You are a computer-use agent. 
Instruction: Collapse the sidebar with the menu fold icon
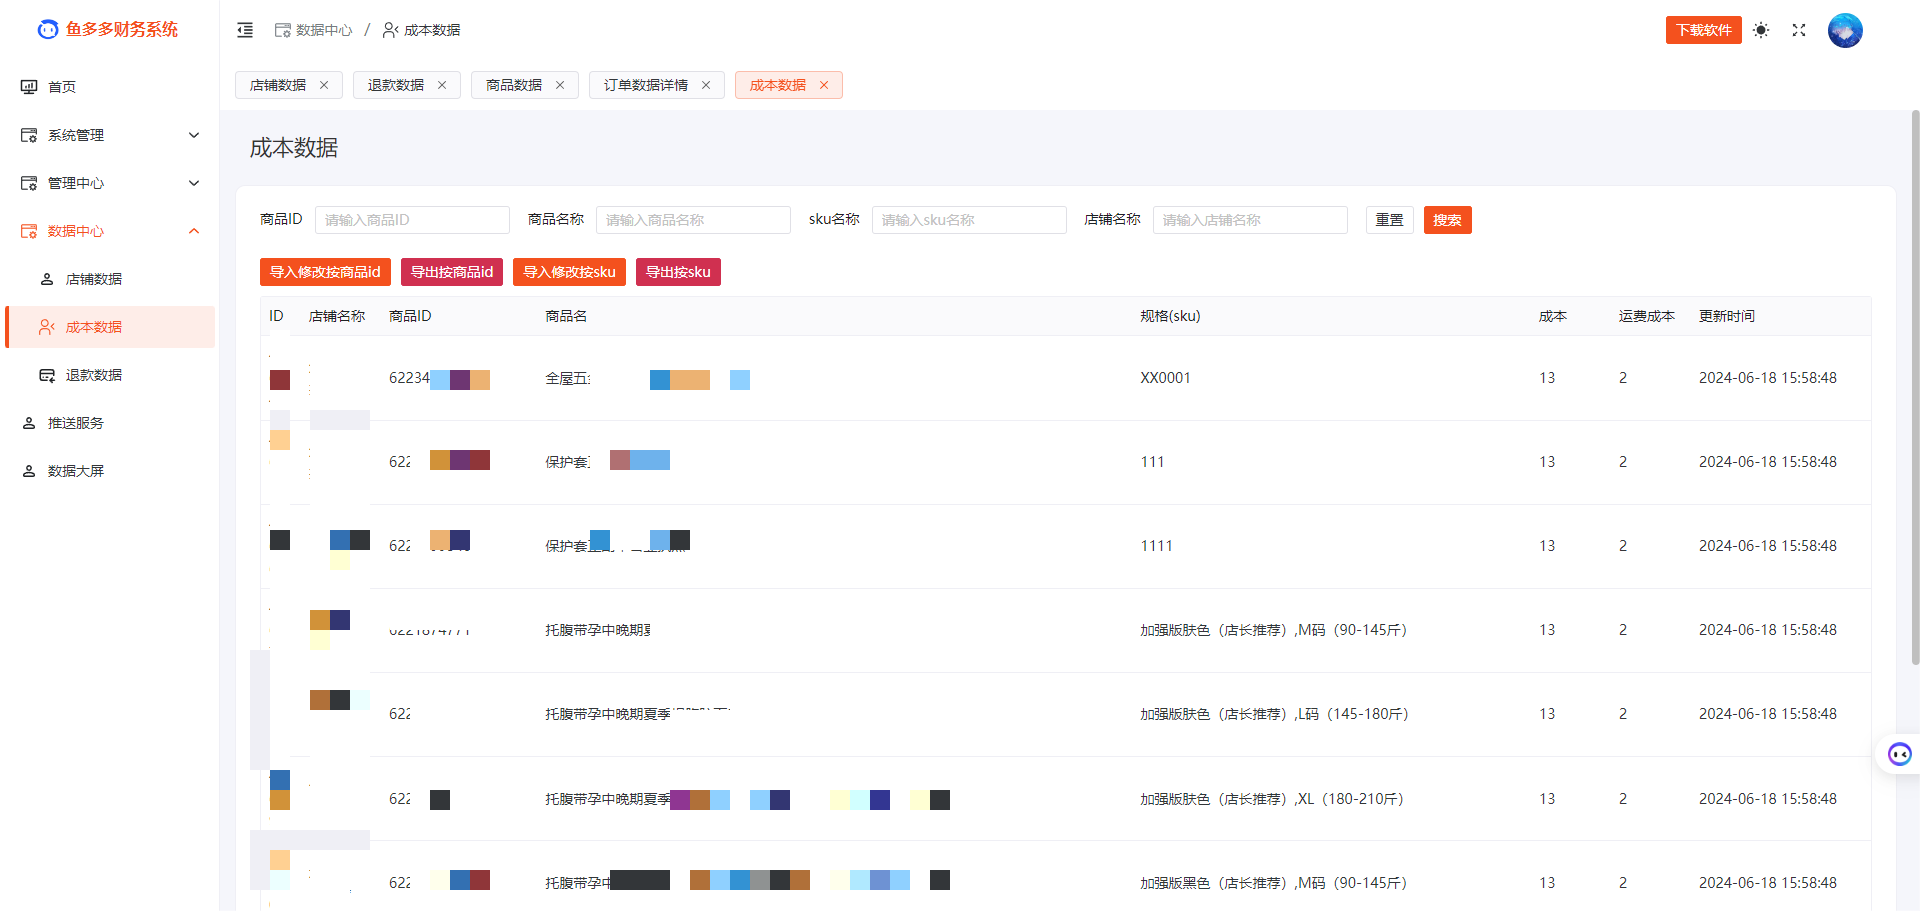click(x=245, y=30)
